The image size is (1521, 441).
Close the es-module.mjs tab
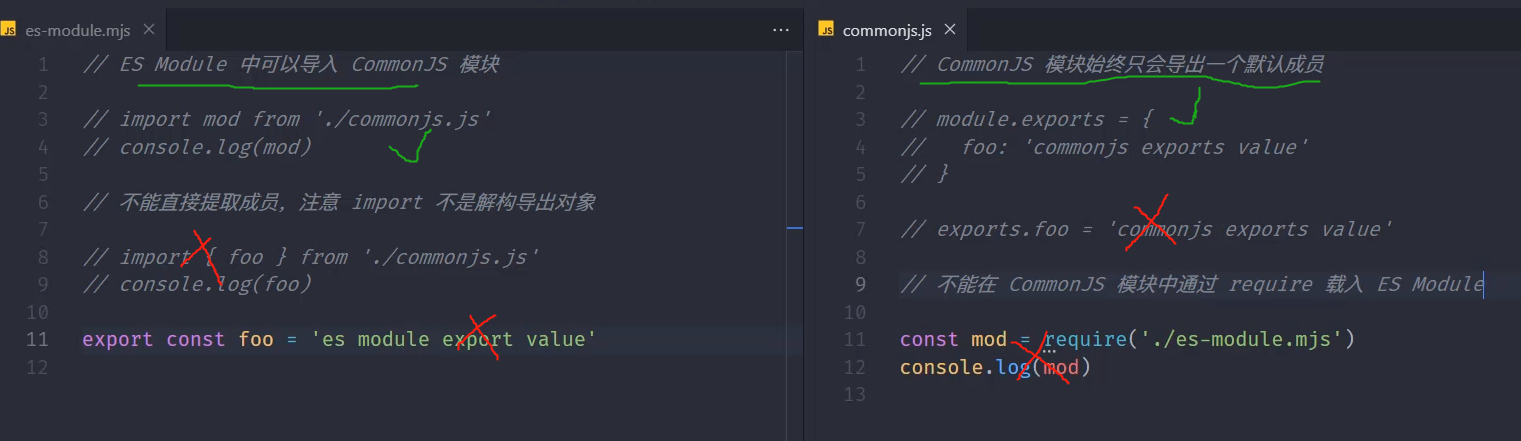[x=149, y=30]
